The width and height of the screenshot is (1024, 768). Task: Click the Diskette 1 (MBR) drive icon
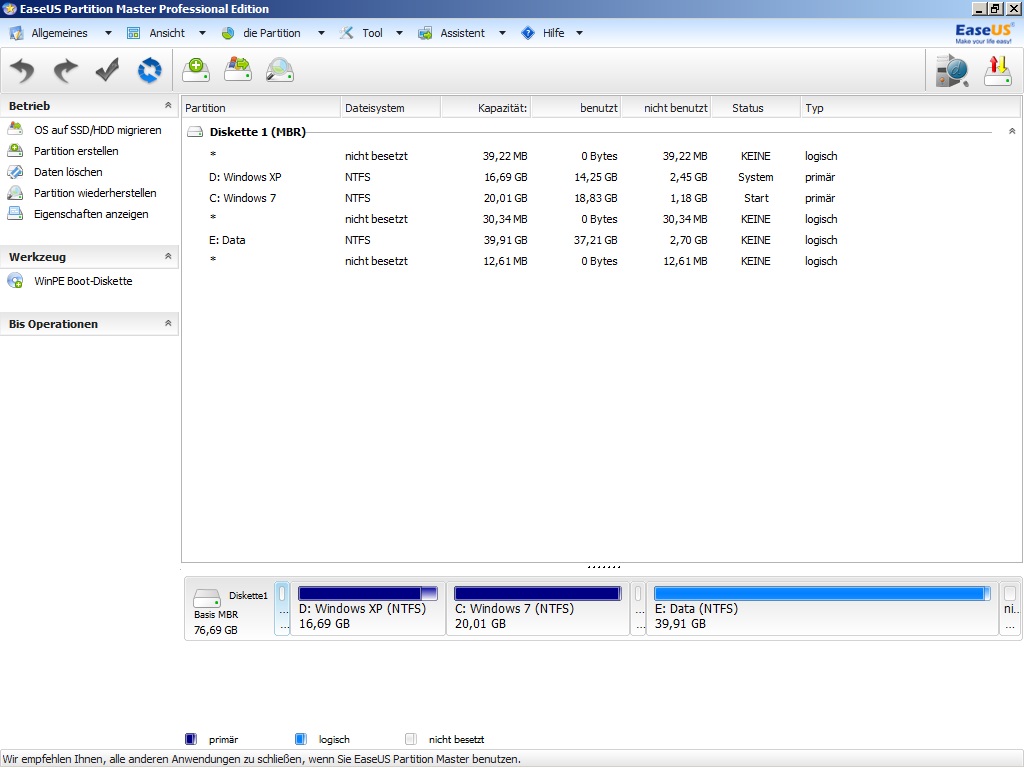[195, 132]
